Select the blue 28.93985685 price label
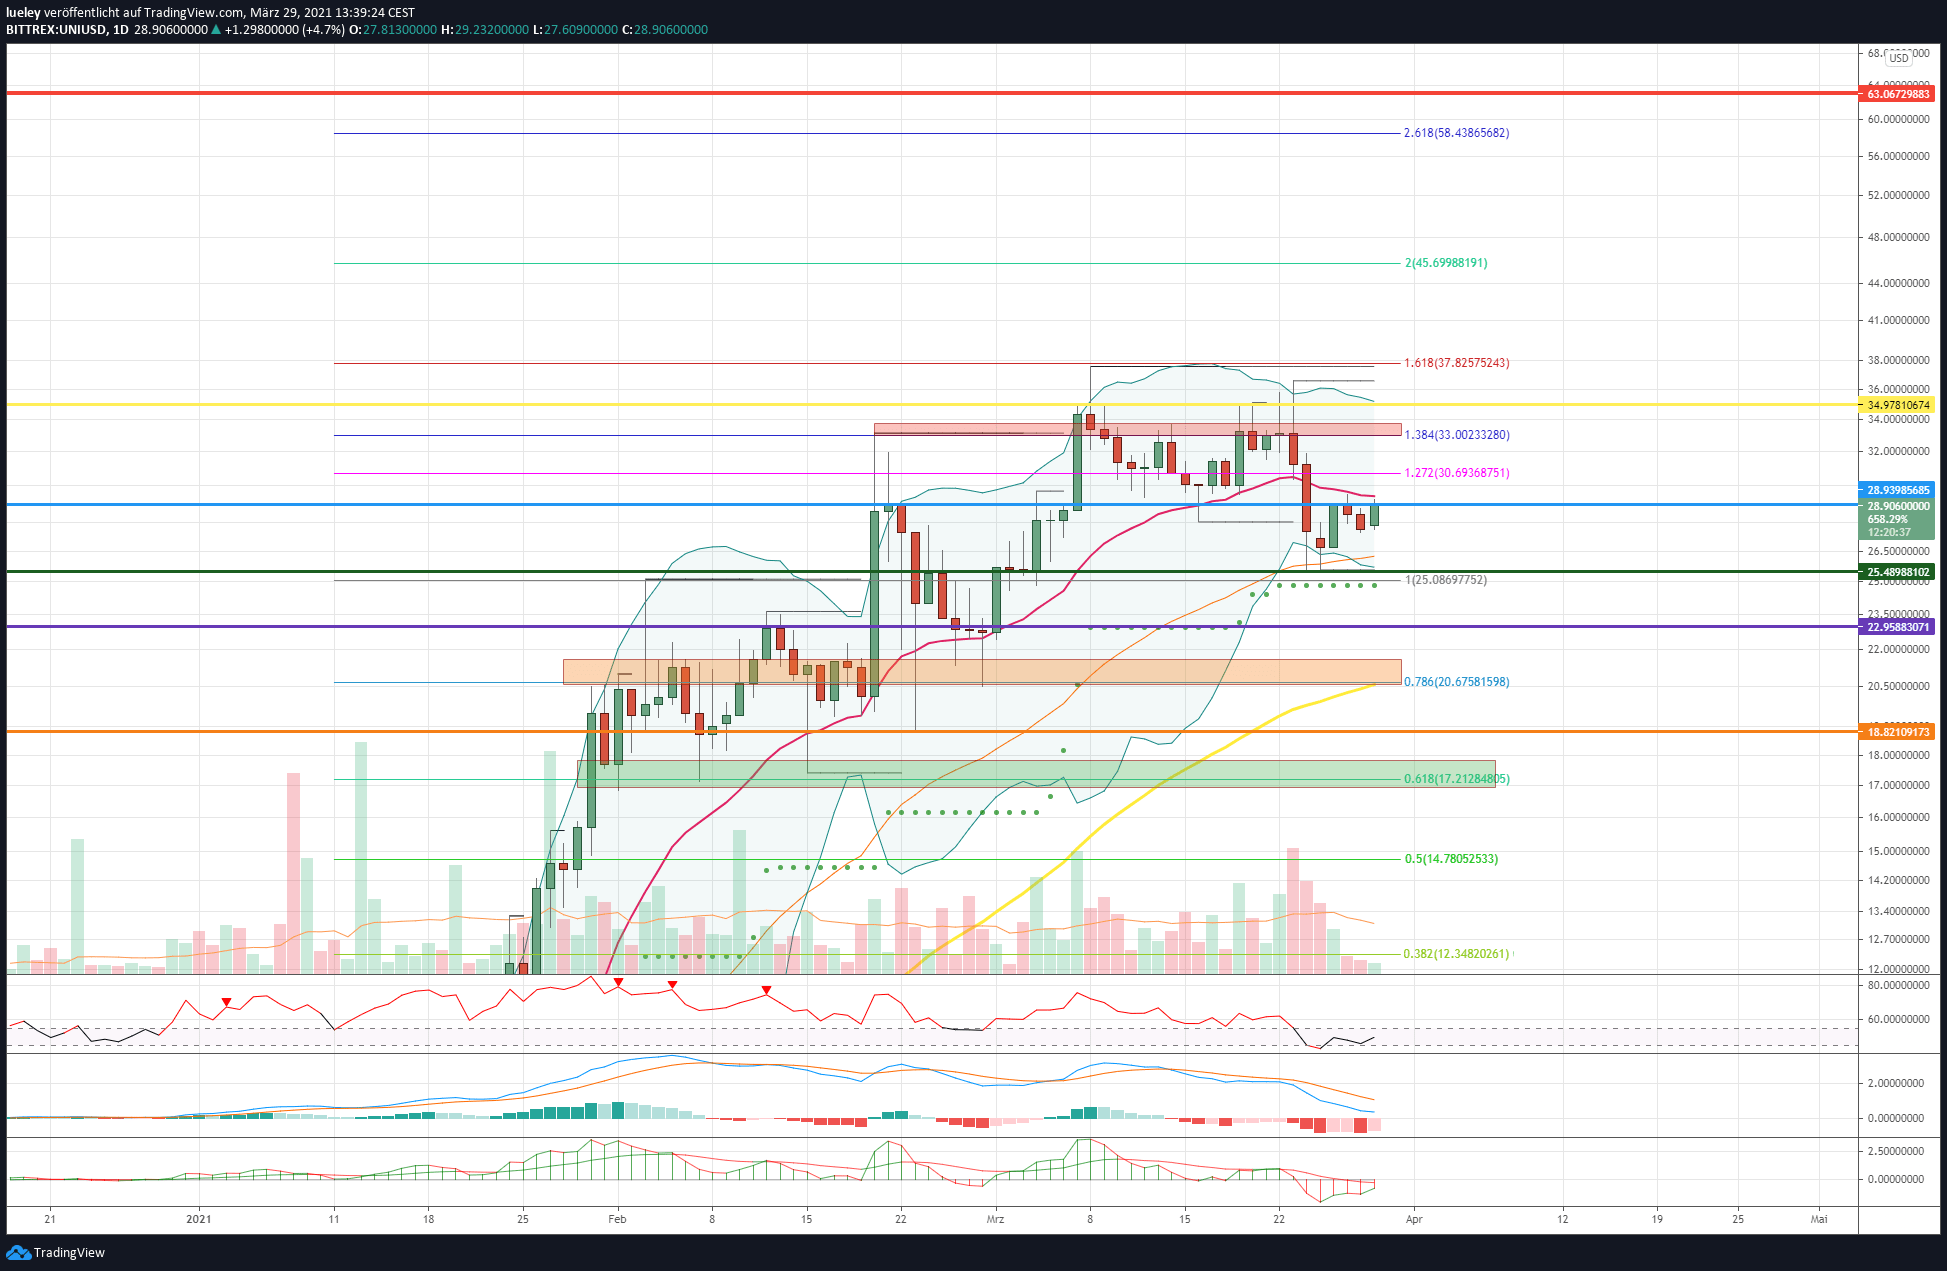1947x1271 pixels. point(1896,490)
